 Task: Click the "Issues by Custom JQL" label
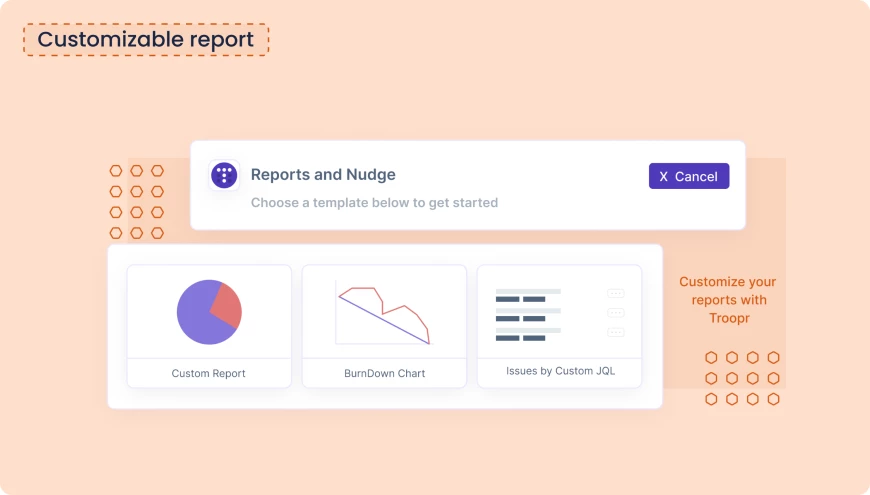click(x=560, y=371)
